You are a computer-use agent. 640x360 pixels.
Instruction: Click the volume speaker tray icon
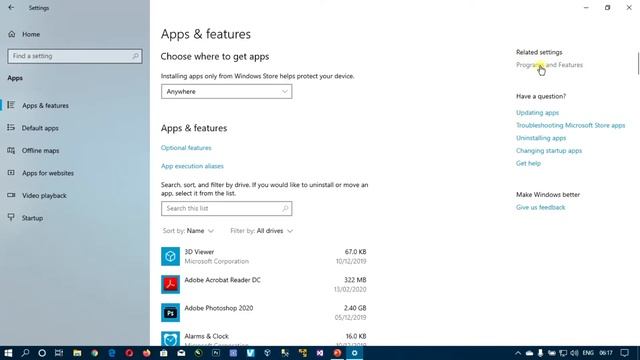click(574, 353)
